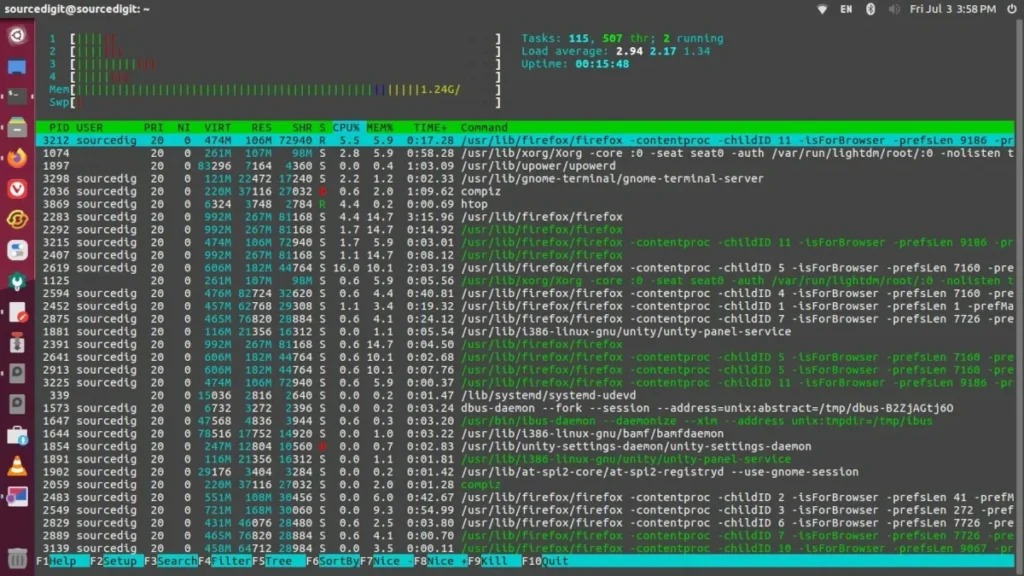The height and width of the screenshot is (576, 1024).
Task: Open the Ubuntu dash at the top of launcher
Action: [x=16, y=36]
